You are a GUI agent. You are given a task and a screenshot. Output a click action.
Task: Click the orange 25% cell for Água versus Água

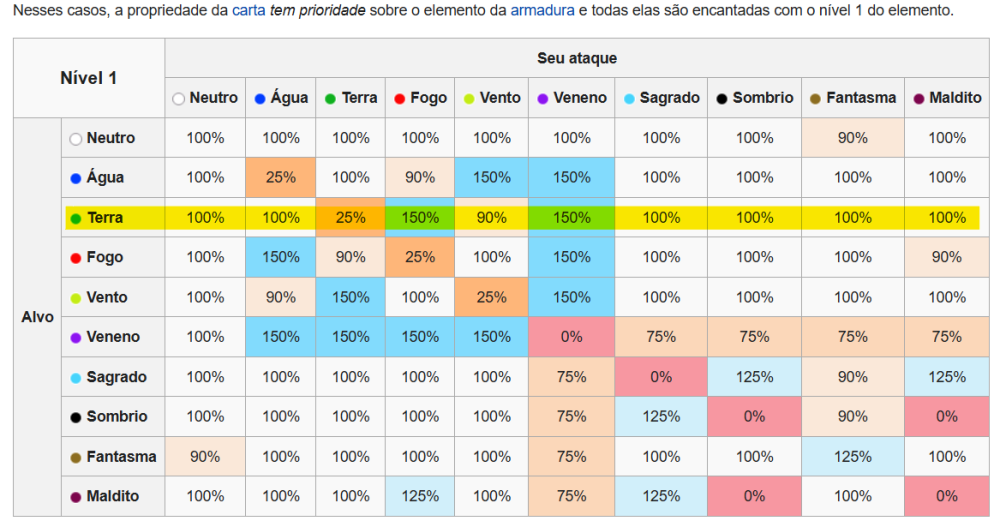[x=281, y=177]
